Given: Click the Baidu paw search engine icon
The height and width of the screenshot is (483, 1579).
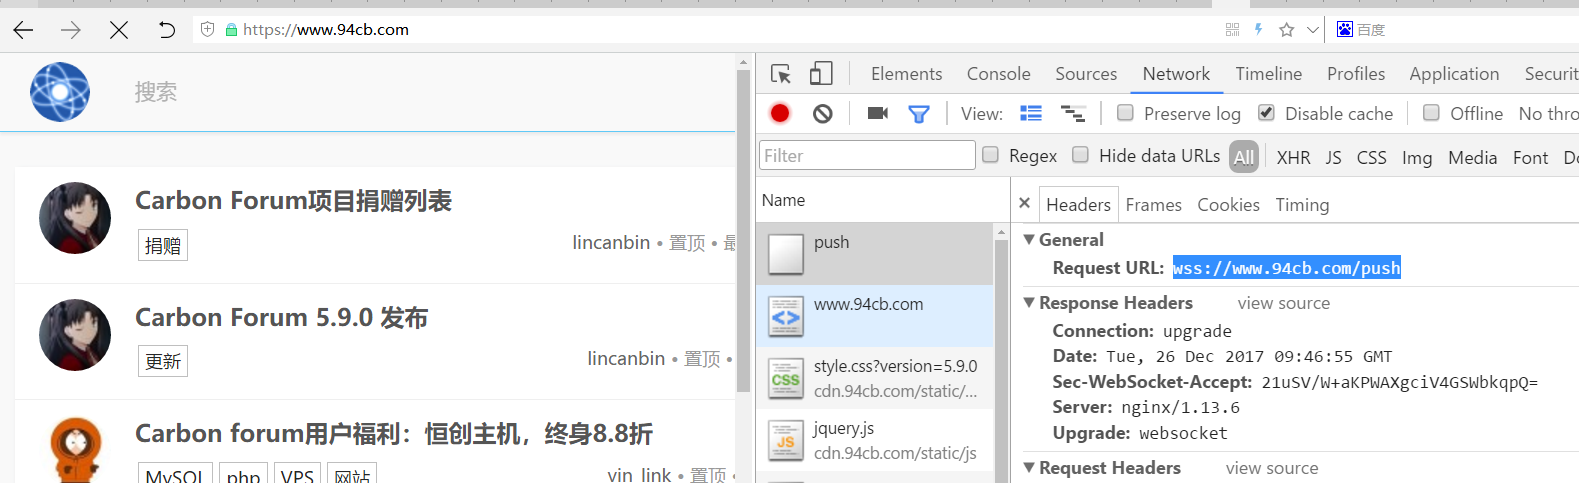Looking at the screenshot, I should pyautogui.click(x=1345, y=30).
